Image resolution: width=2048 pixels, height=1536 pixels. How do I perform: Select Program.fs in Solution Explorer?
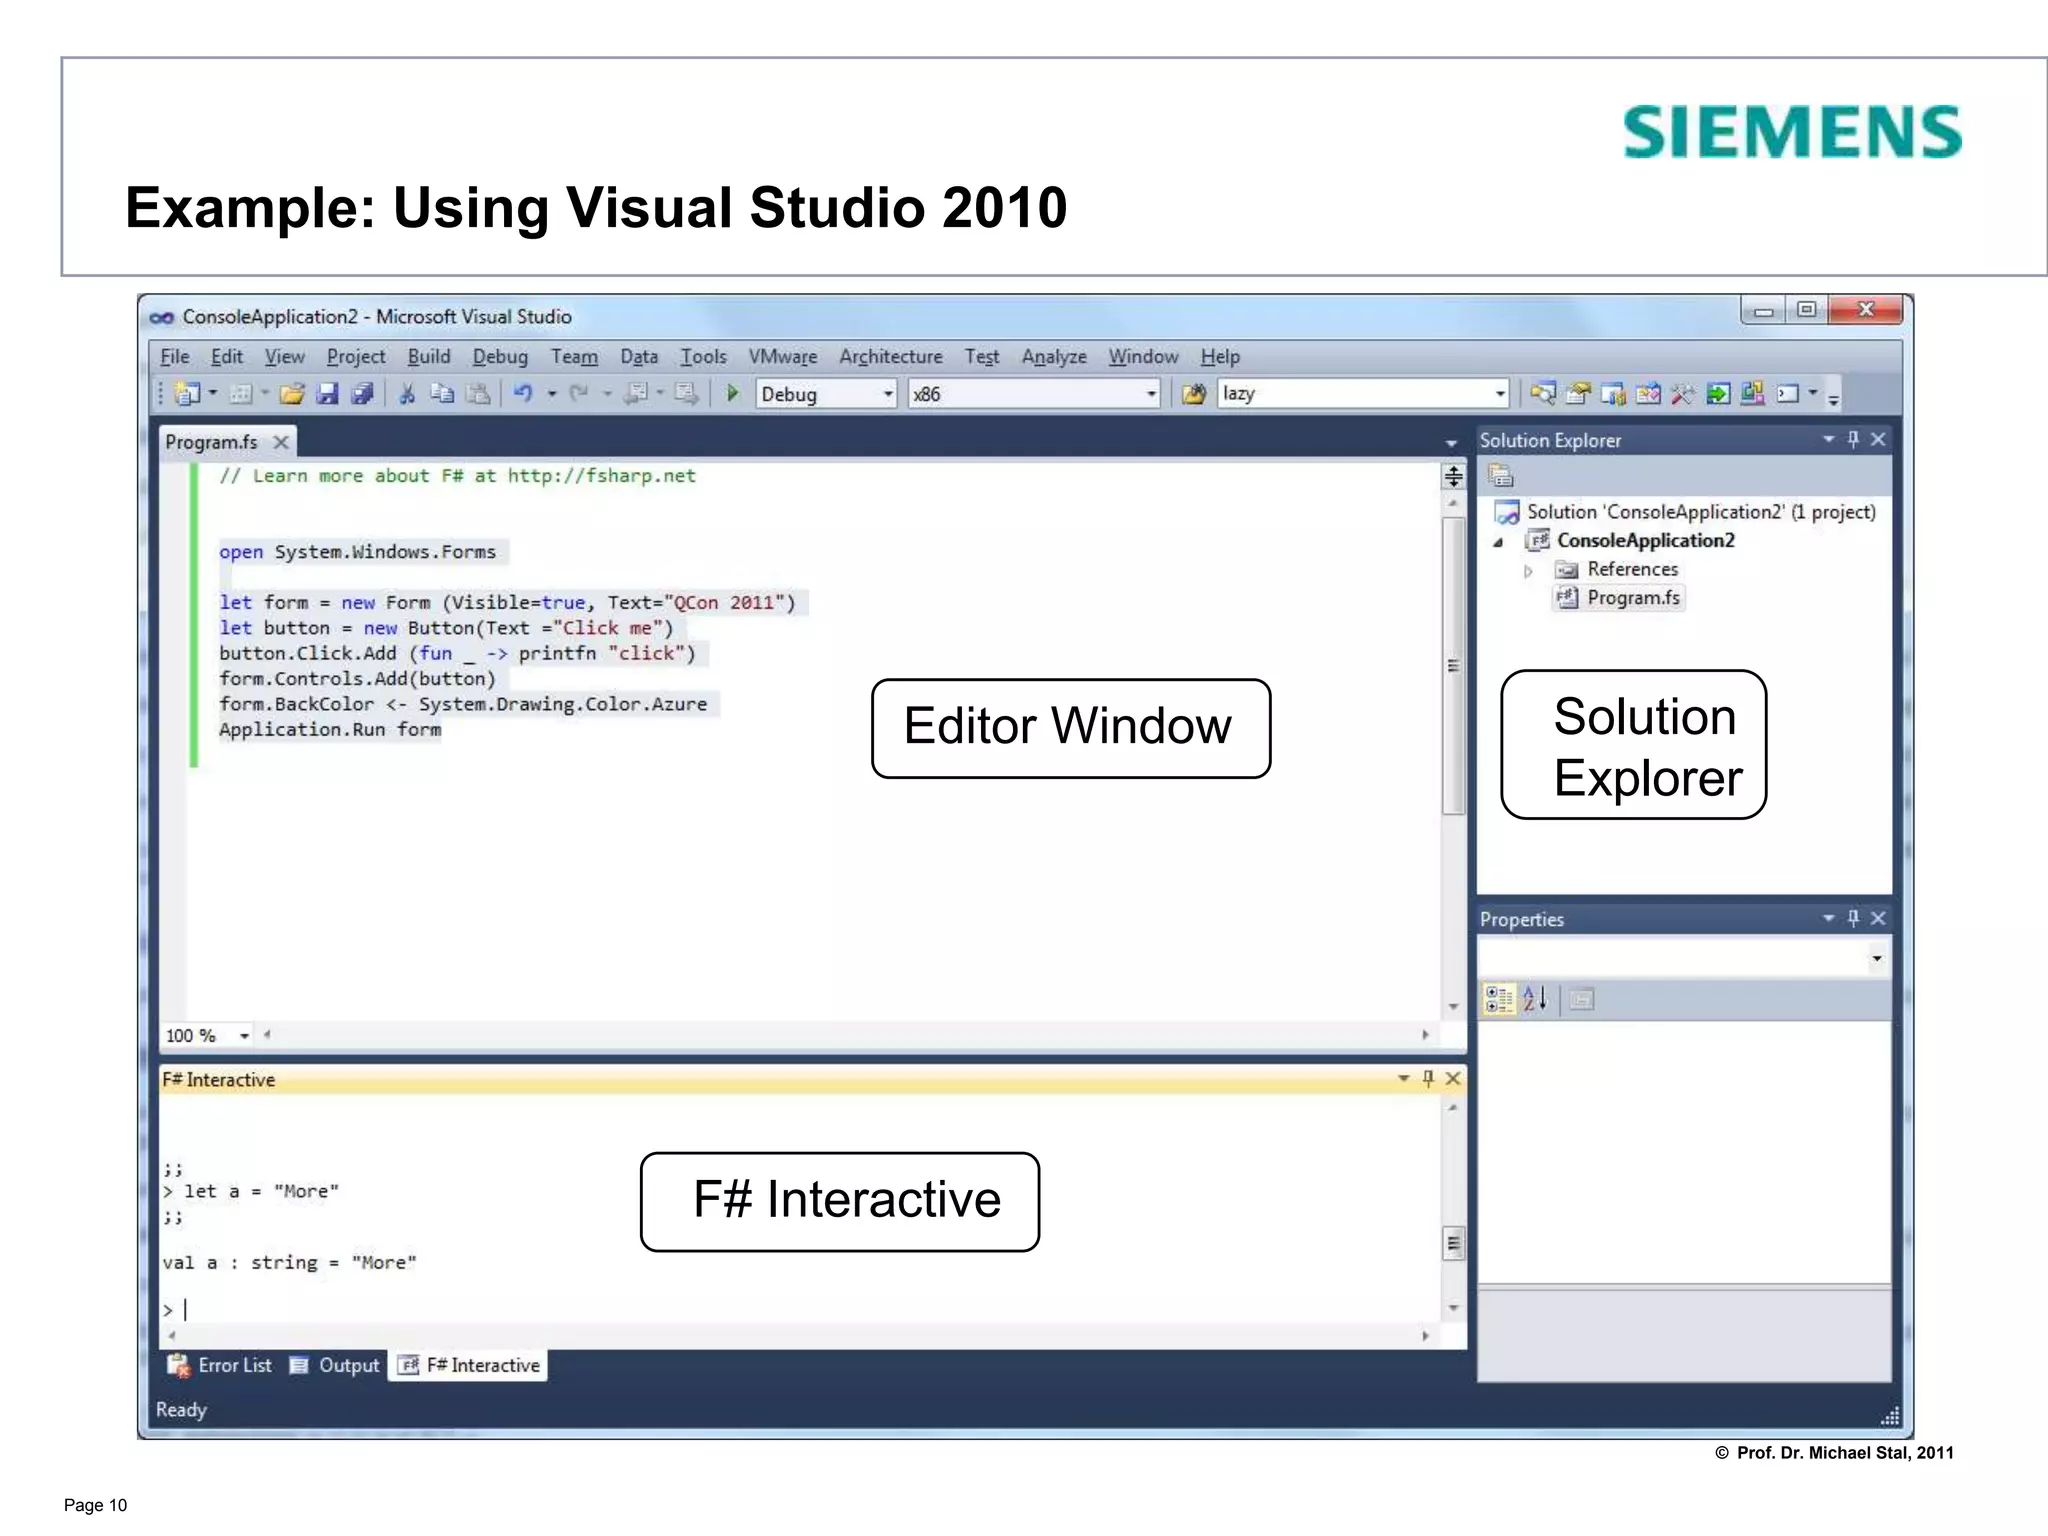pos(1632,598)
